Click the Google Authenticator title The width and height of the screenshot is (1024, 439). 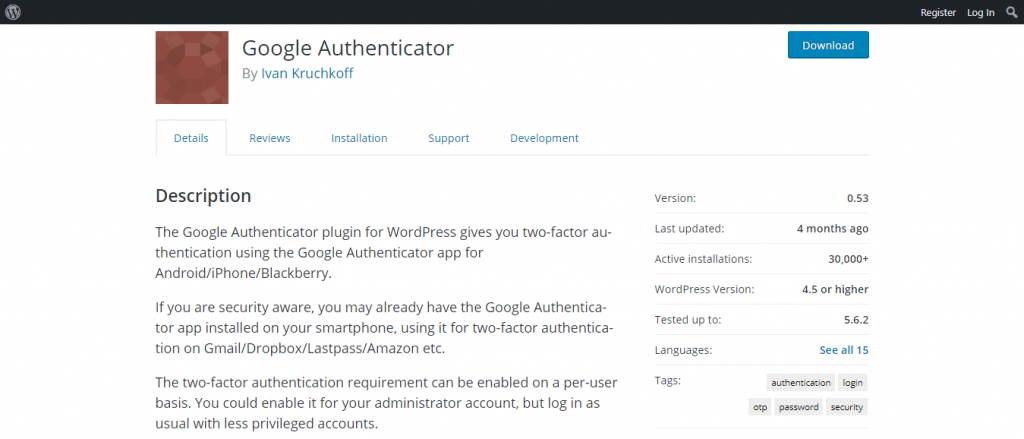347,48
